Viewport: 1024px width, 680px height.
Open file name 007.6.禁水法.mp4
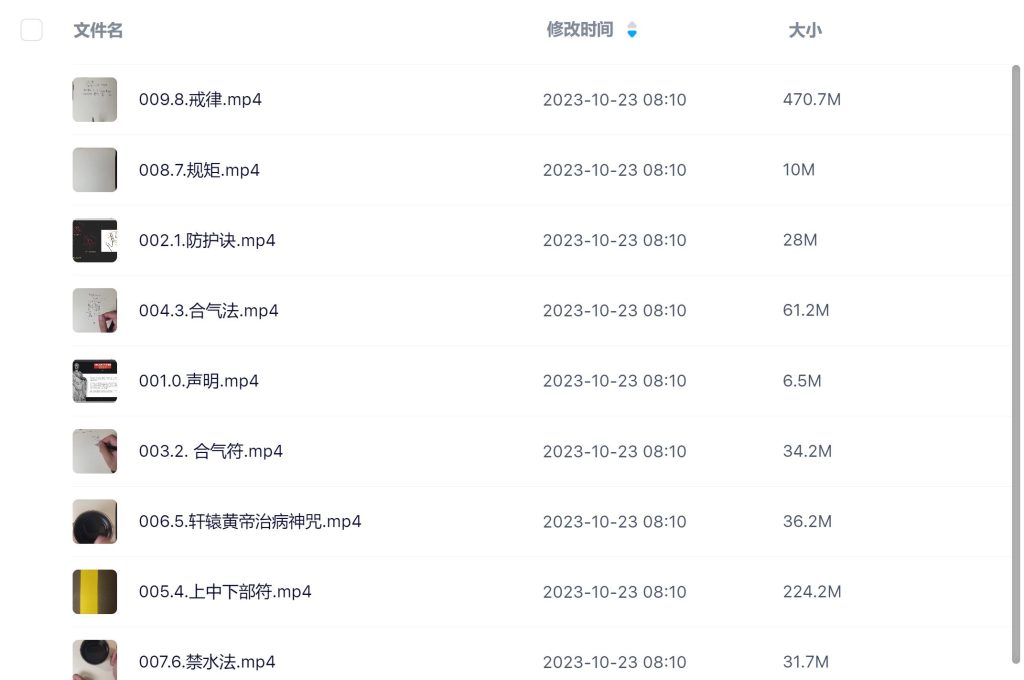tap(207, 662)
